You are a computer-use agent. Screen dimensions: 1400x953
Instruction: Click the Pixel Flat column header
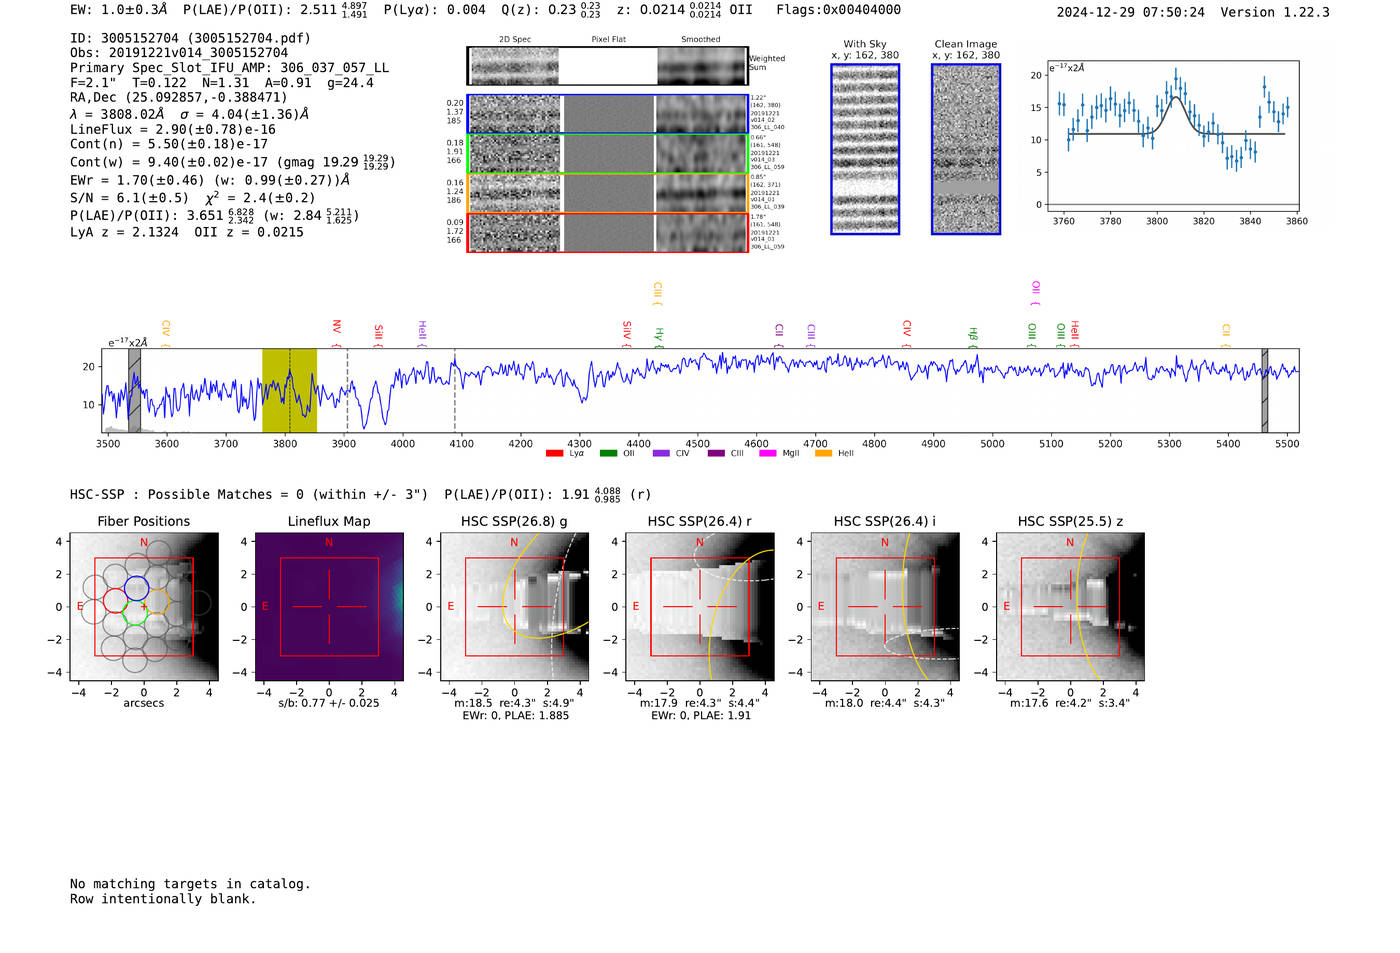[609, 40]
